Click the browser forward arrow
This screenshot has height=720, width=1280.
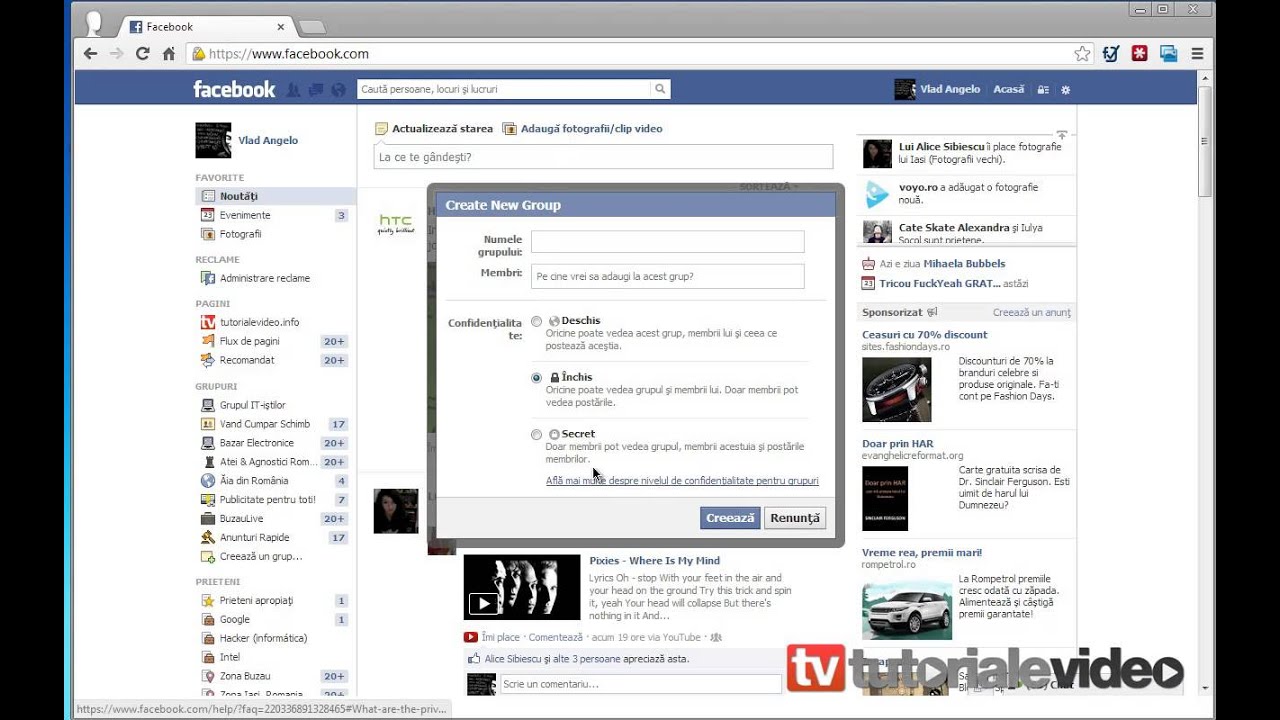(117, 54)
